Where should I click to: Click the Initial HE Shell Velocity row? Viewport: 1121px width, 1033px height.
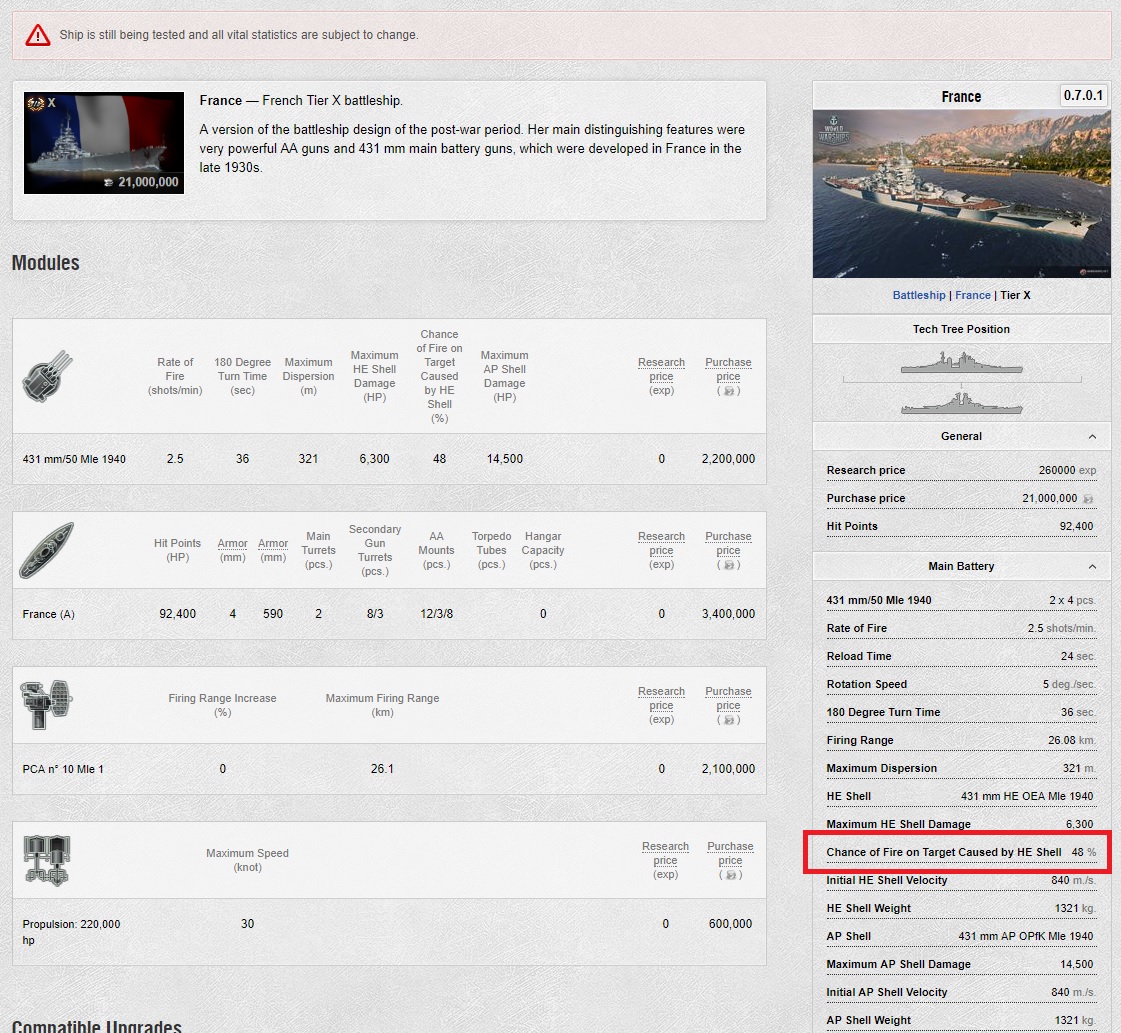pos(961,881)
